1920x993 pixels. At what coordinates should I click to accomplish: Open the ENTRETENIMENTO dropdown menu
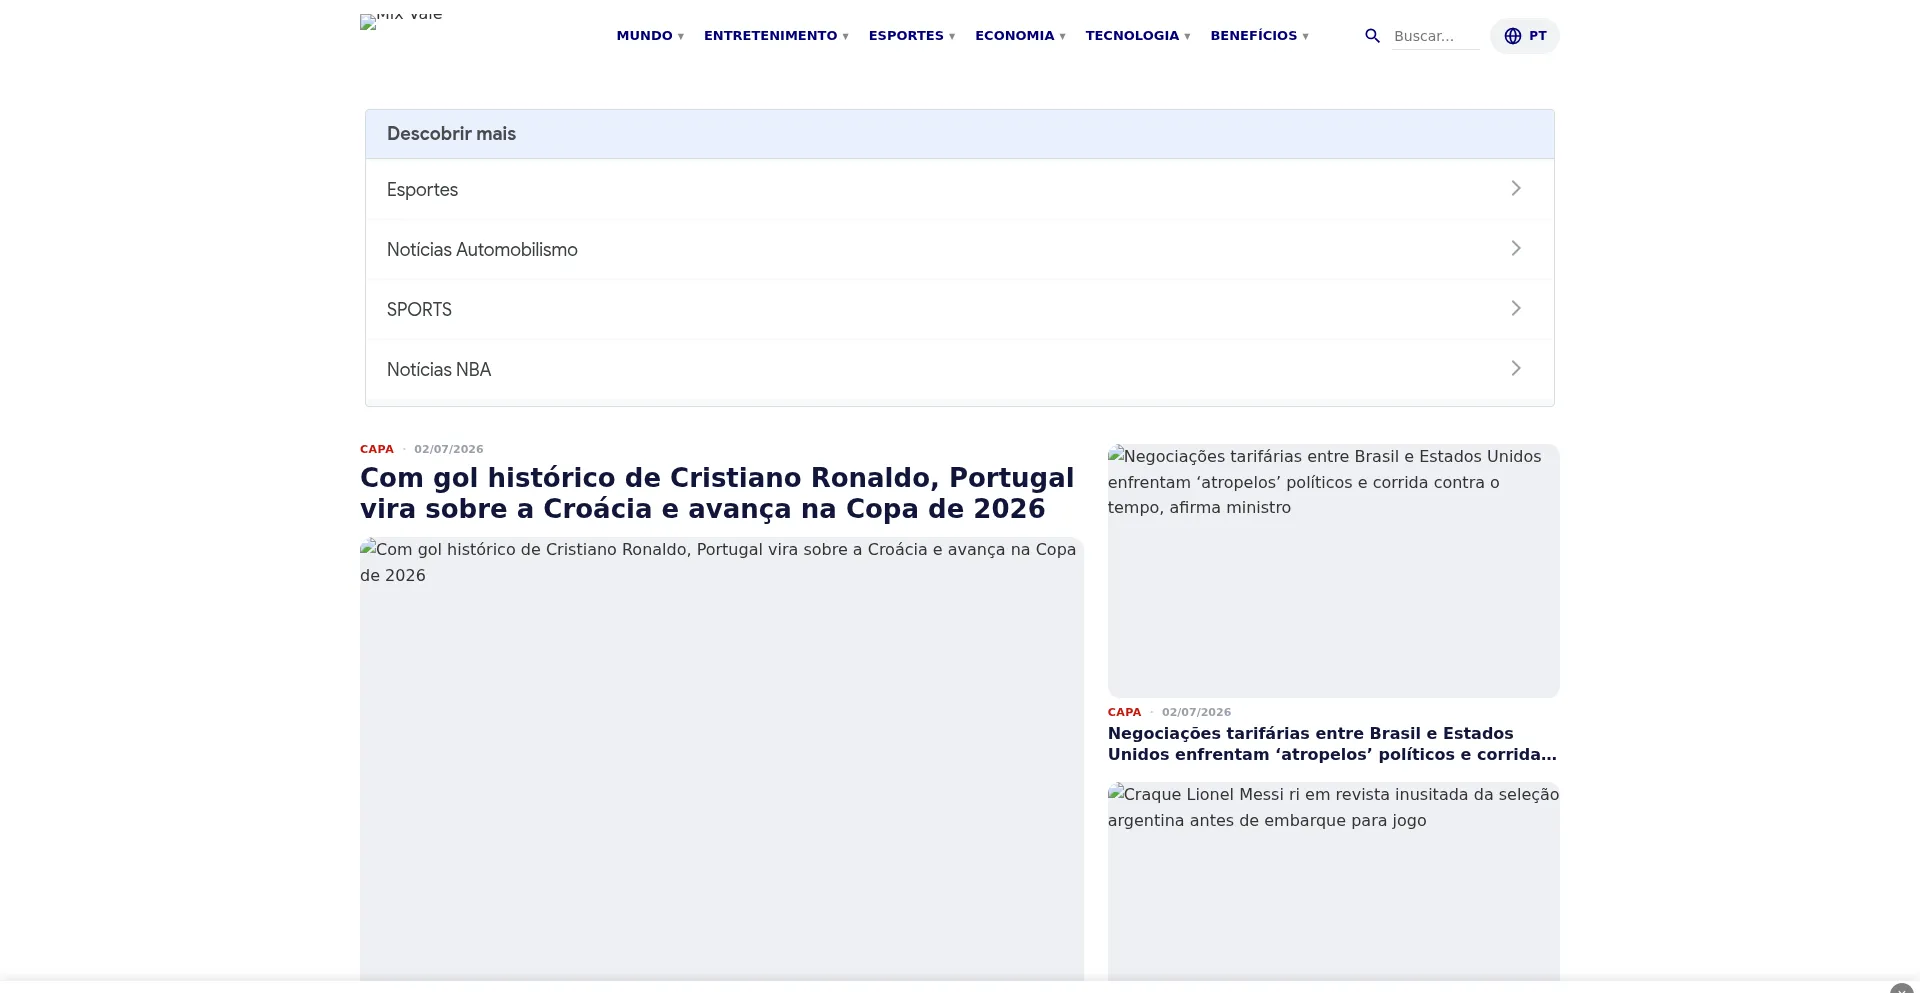pos(776,36)
